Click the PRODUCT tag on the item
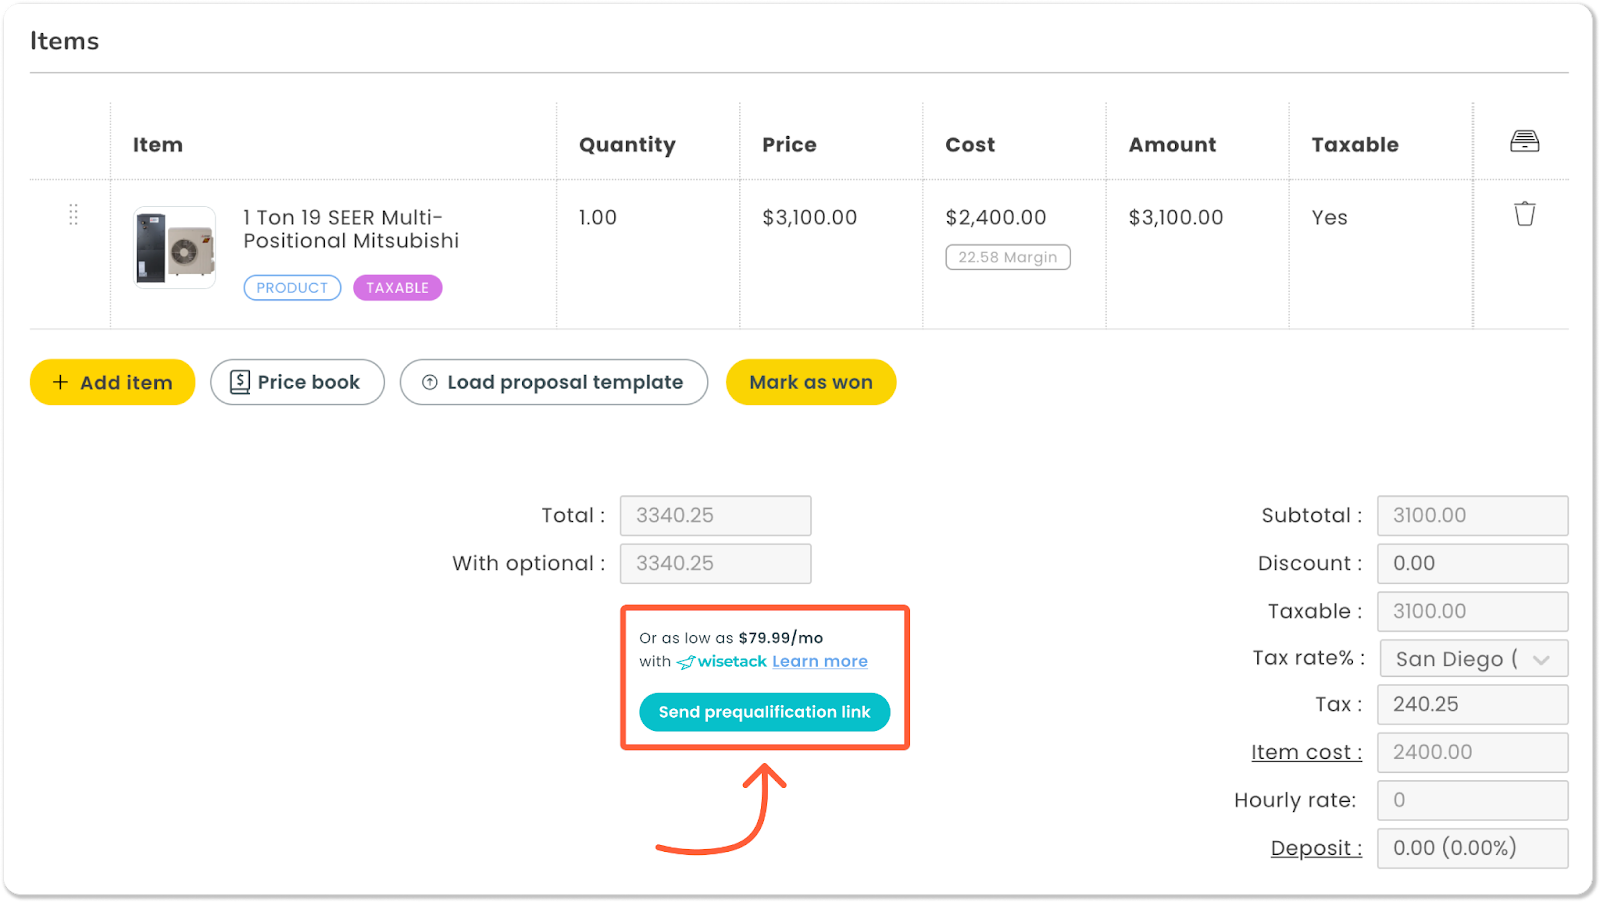 tap(292, 288)
